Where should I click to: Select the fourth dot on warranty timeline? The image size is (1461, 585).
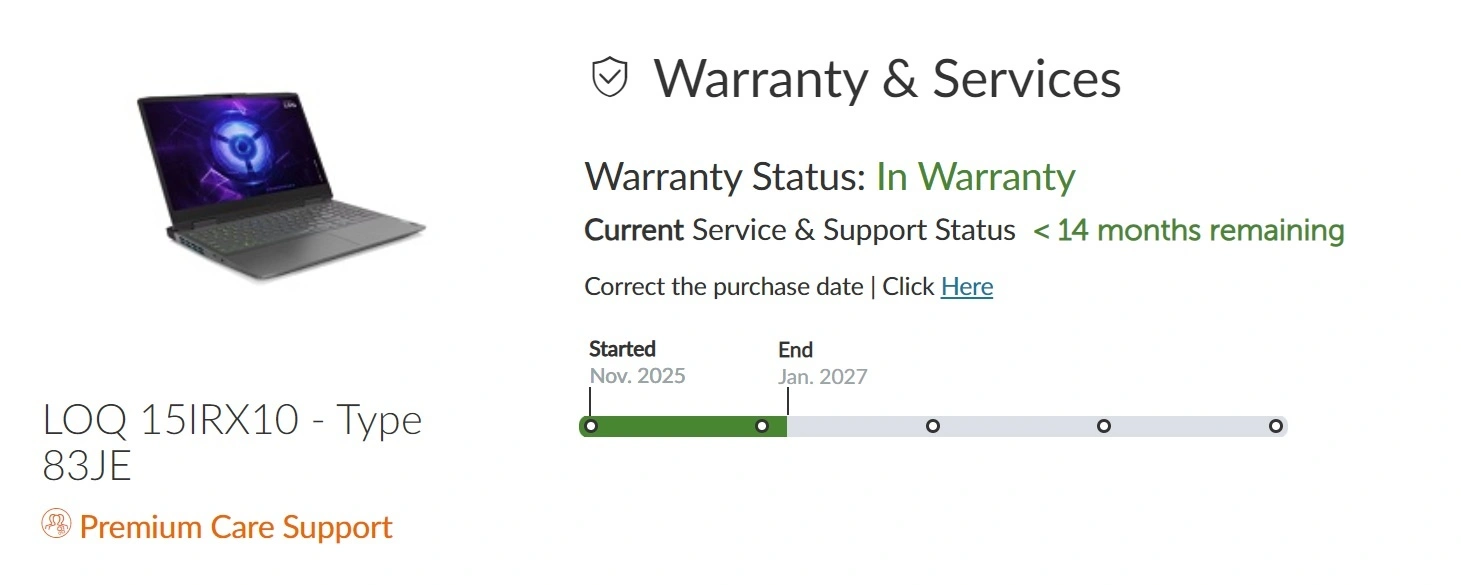click(x=1104, y=426)
